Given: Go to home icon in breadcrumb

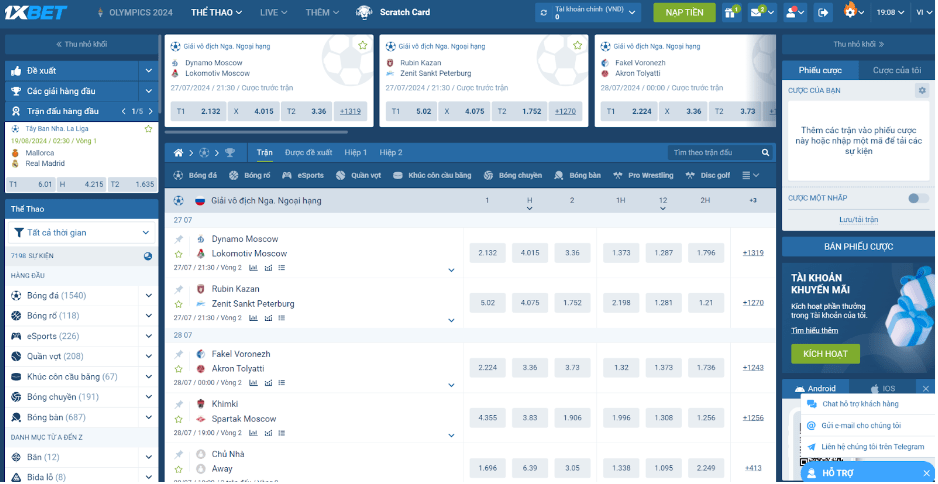Looking at the screenshot, I should (178, 153).
